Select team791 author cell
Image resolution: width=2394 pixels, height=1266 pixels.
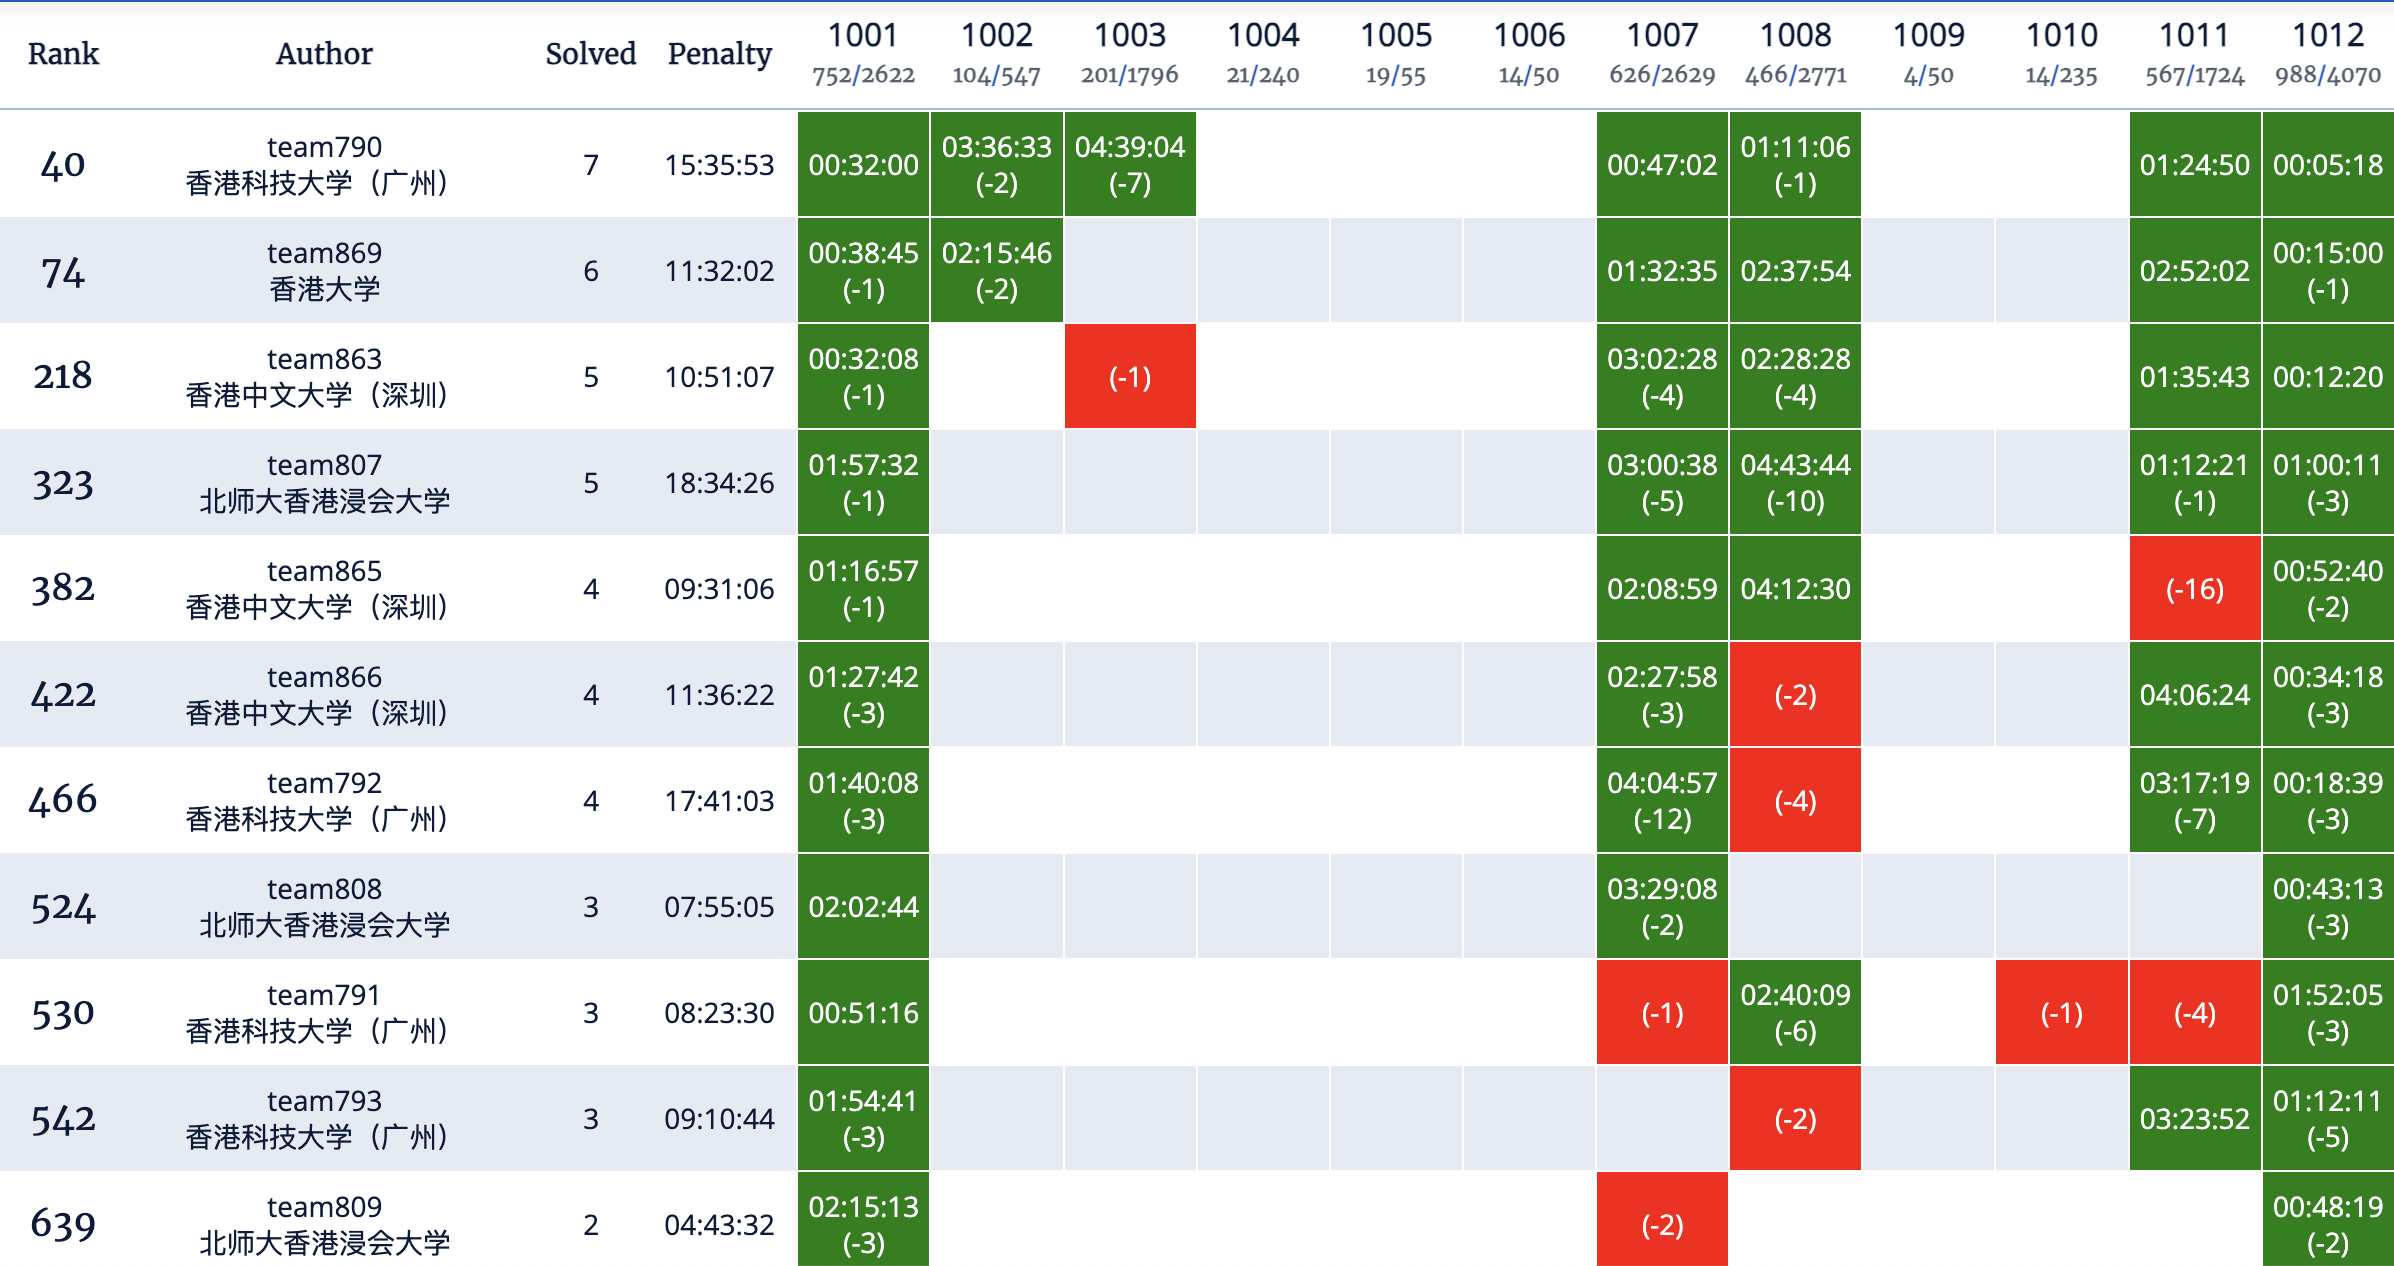click(x=324, y=1012)
